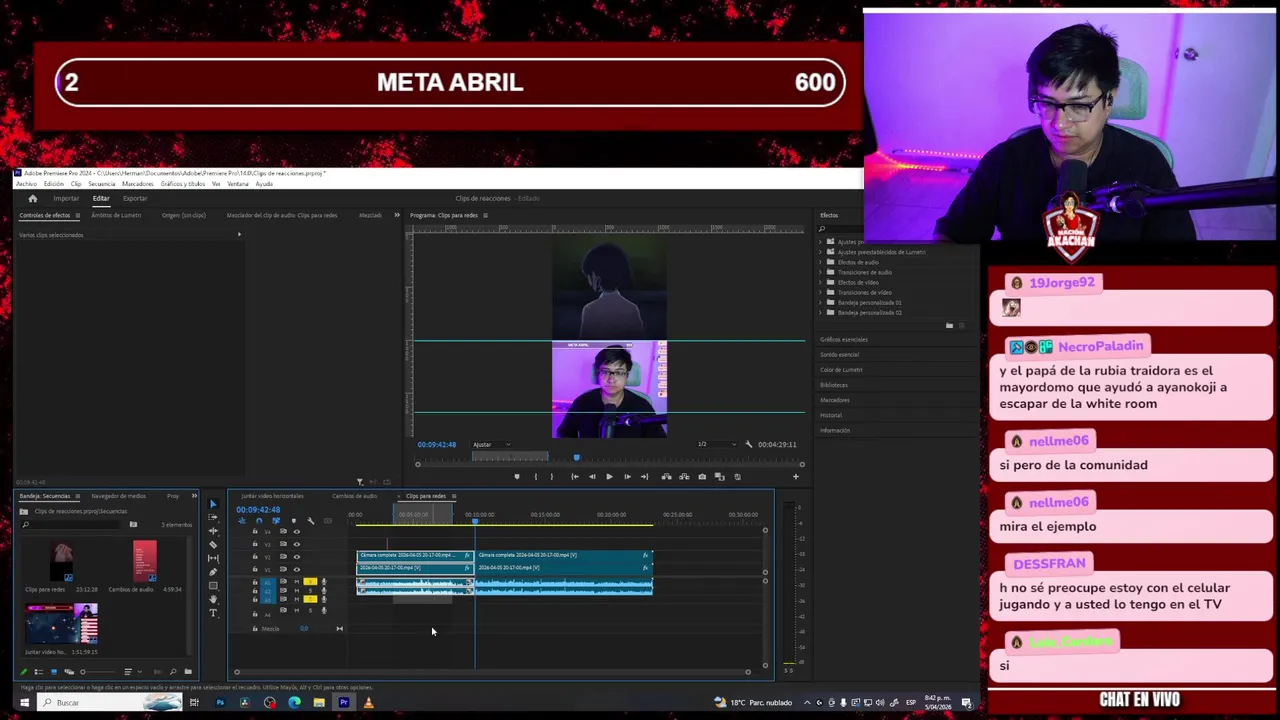Screen dimensions: 1280x720
Task: Select the Pen tool
Action: tap(213, 572)
